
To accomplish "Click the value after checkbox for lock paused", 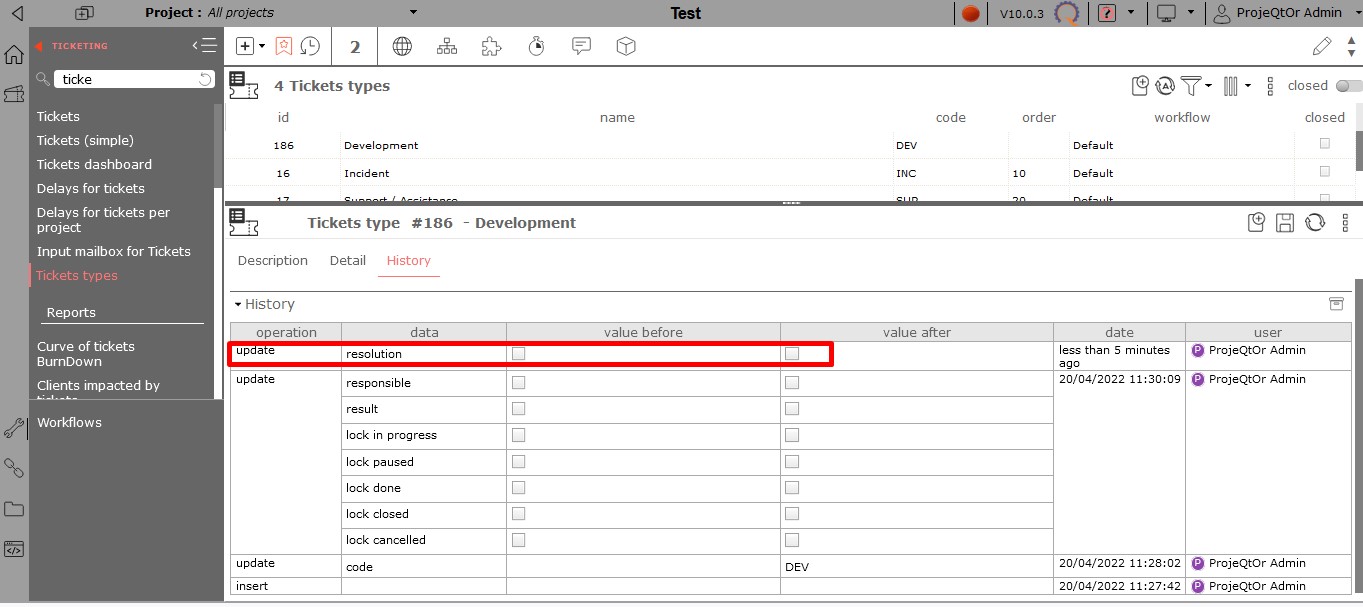I will click(792, 462).
